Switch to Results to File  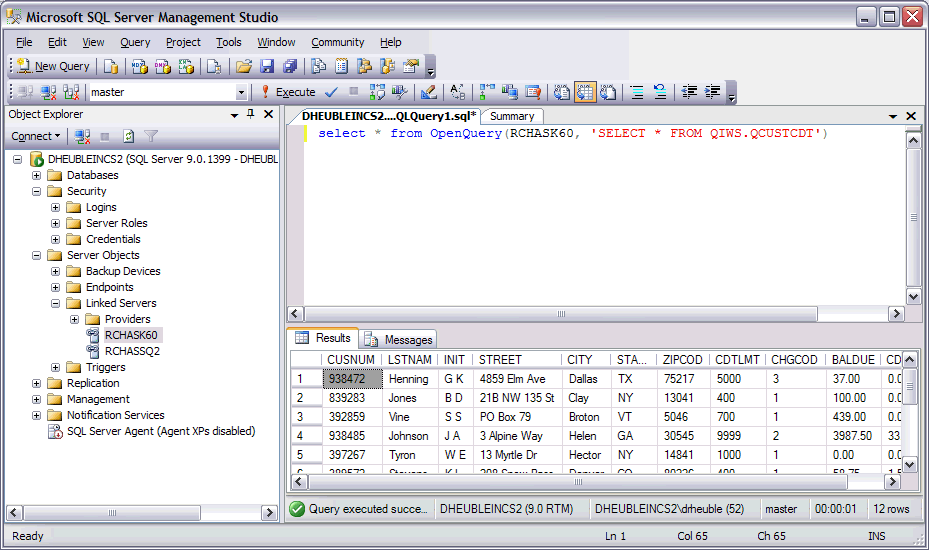pyautogui.click(x=608, y=92)
